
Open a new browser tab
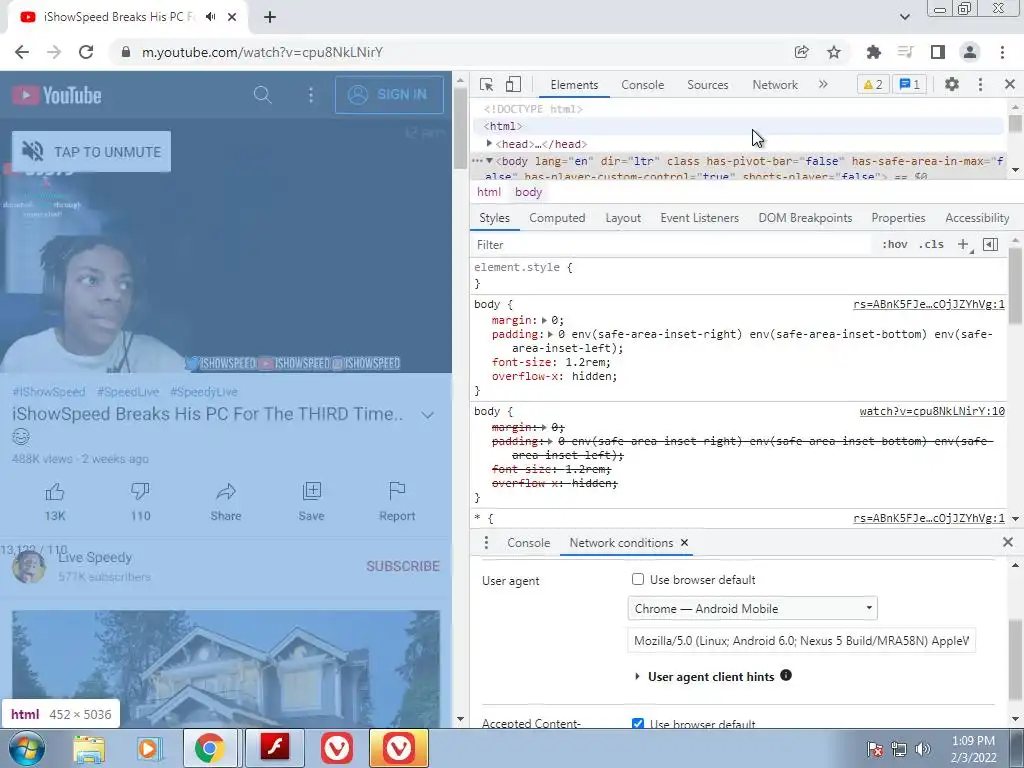pos(270,17)
